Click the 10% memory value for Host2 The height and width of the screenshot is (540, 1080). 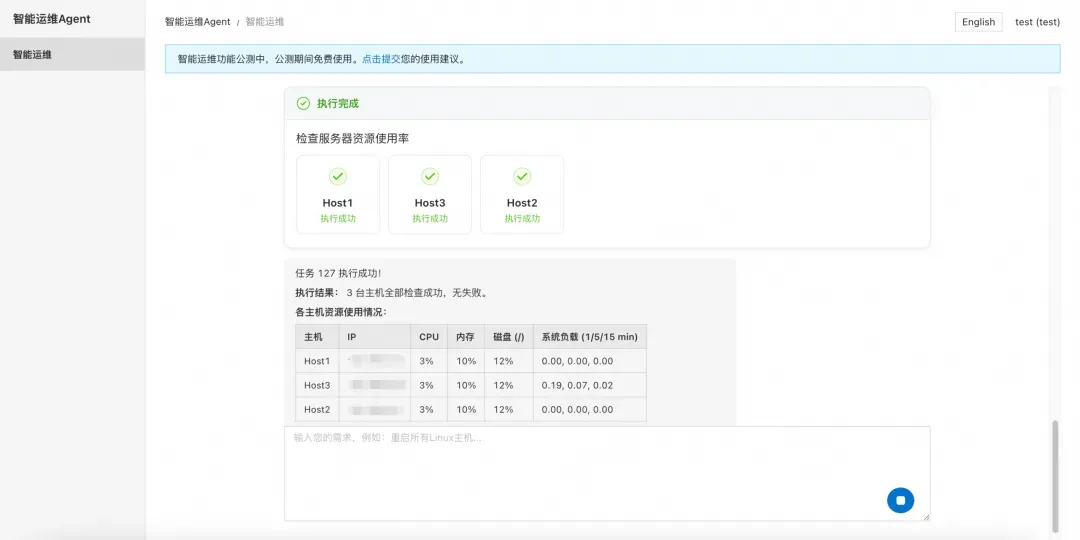pos(466,409)
